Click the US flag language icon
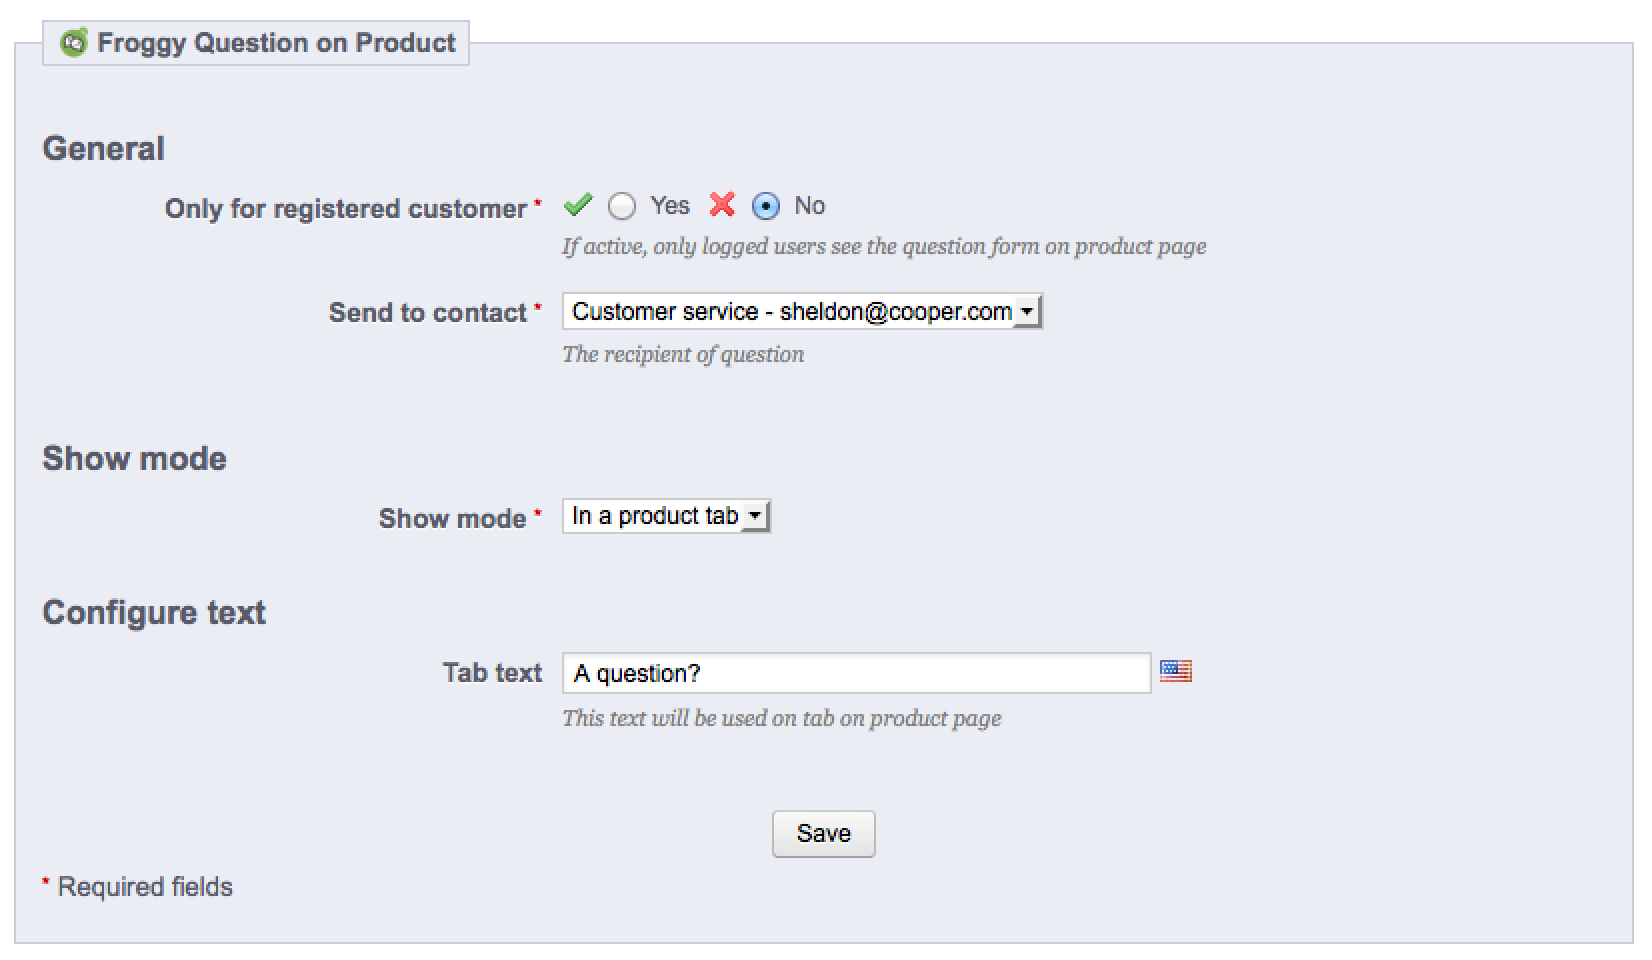Image resolution: width=1652 pixels, height=960 pixels. [1176, 671]
